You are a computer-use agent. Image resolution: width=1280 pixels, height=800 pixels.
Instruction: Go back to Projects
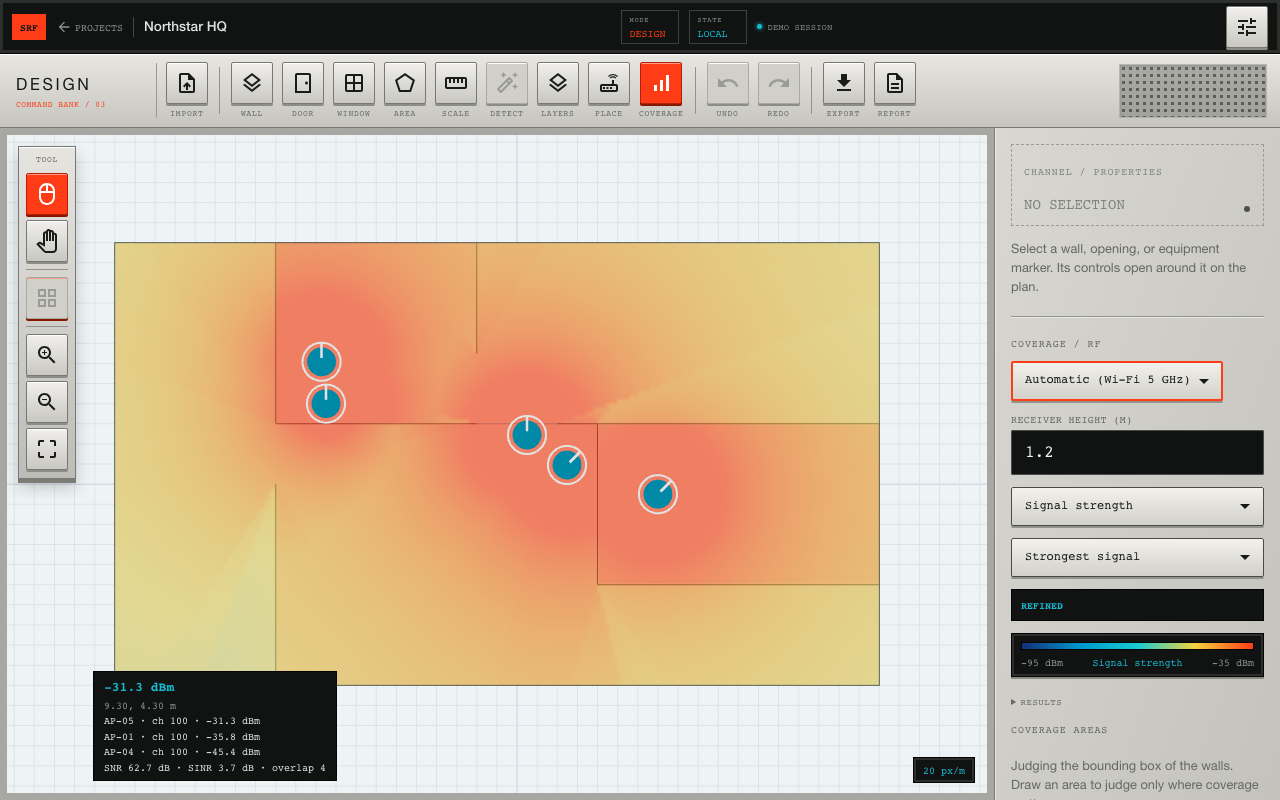click(91, 27)
